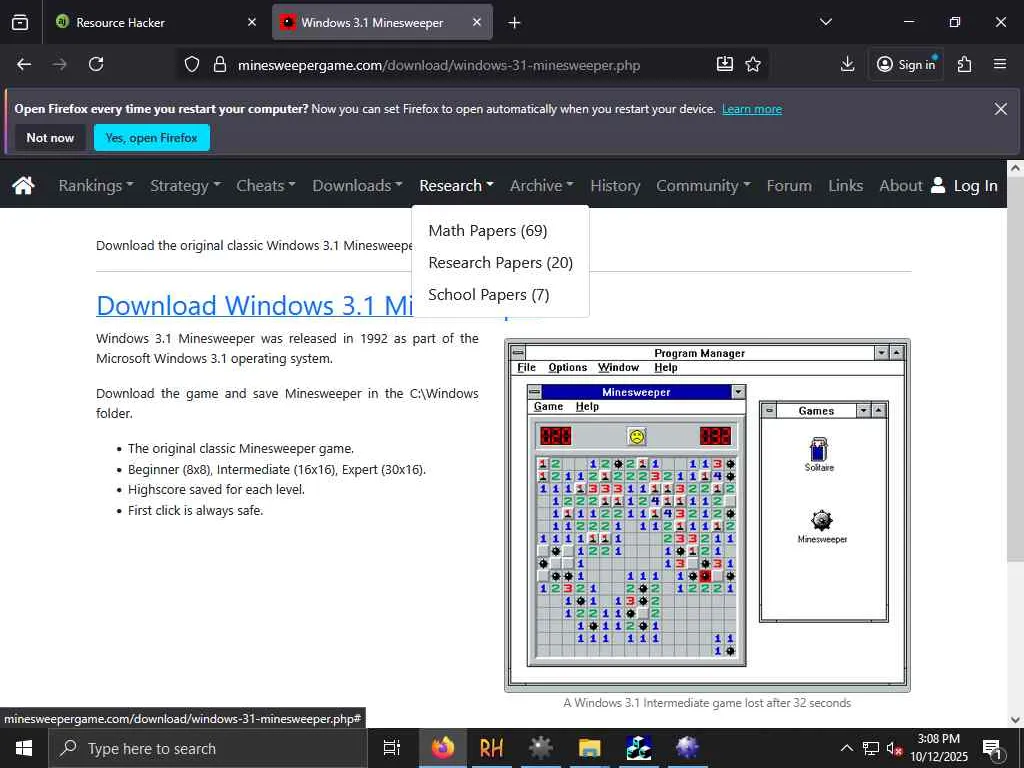Open a new browser tab
This screenshot has width=1024, height=768.
click(515, 22)
